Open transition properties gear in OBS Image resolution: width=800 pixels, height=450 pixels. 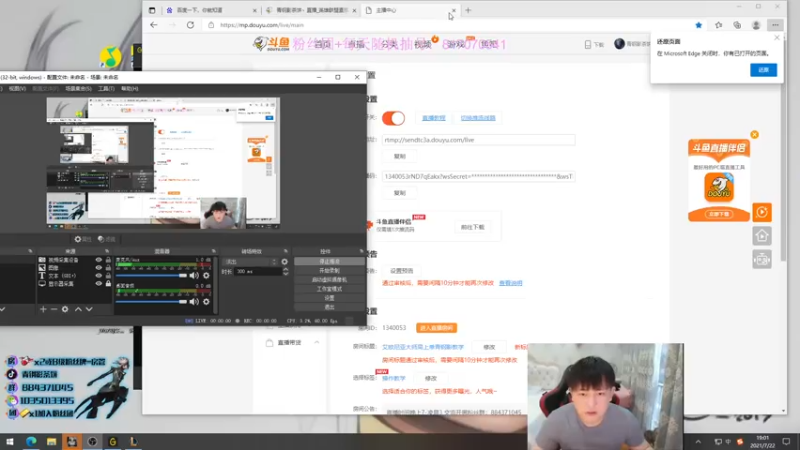285,262
